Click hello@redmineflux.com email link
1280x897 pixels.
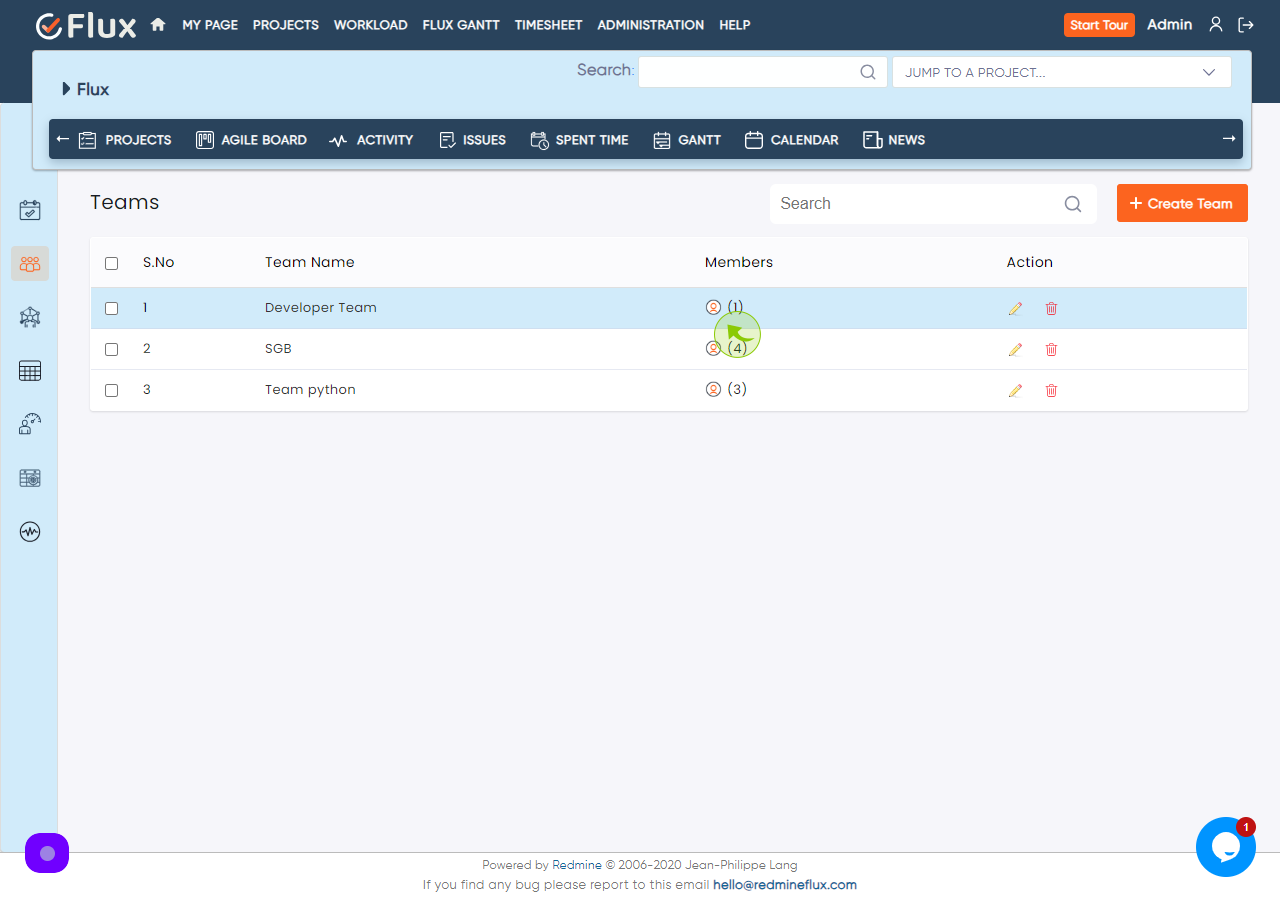[785, 885]
